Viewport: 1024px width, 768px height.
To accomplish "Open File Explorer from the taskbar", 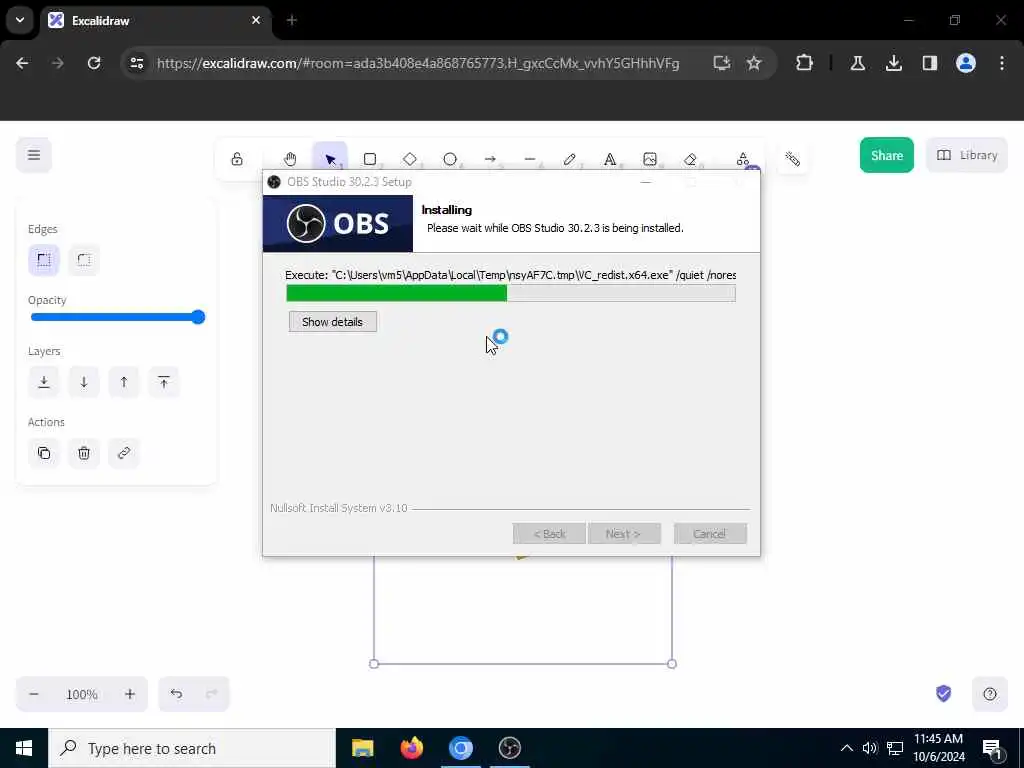I will (x=362, y=748).
